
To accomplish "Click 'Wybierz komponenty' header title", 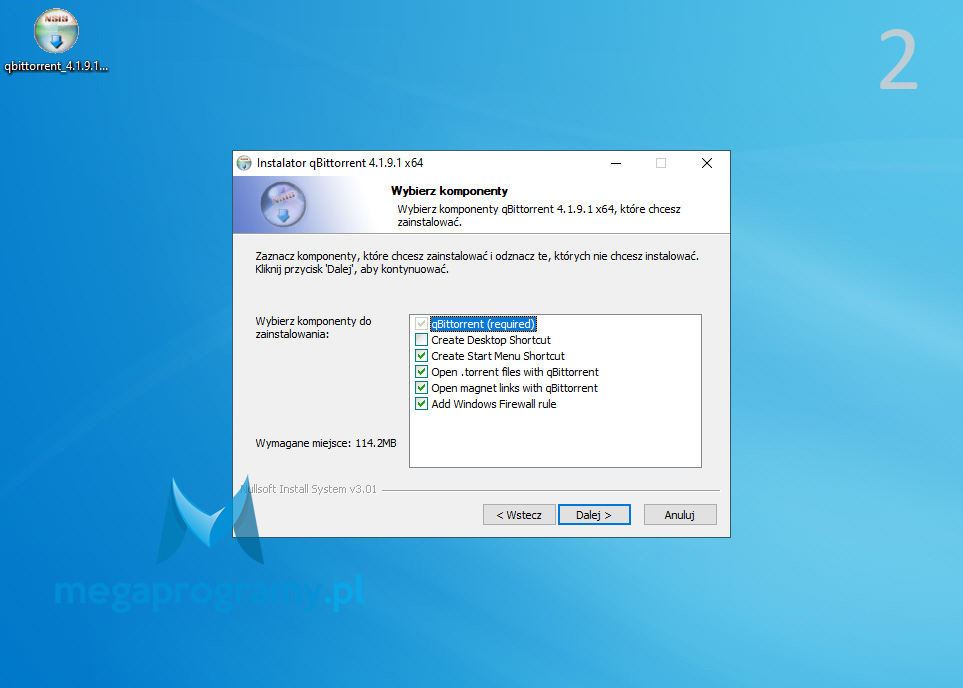I will click(449, 191).
